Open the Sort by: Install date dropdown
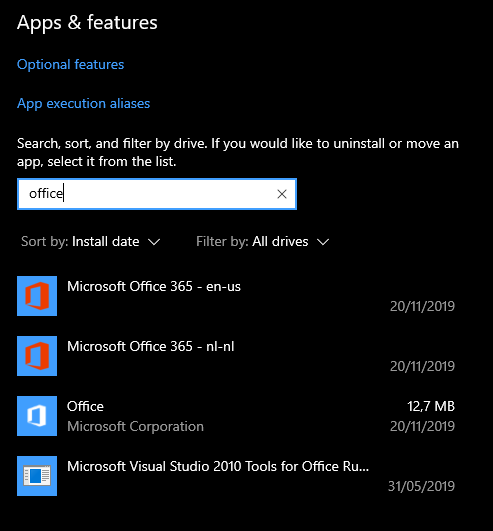 click(x=90, y=242)
